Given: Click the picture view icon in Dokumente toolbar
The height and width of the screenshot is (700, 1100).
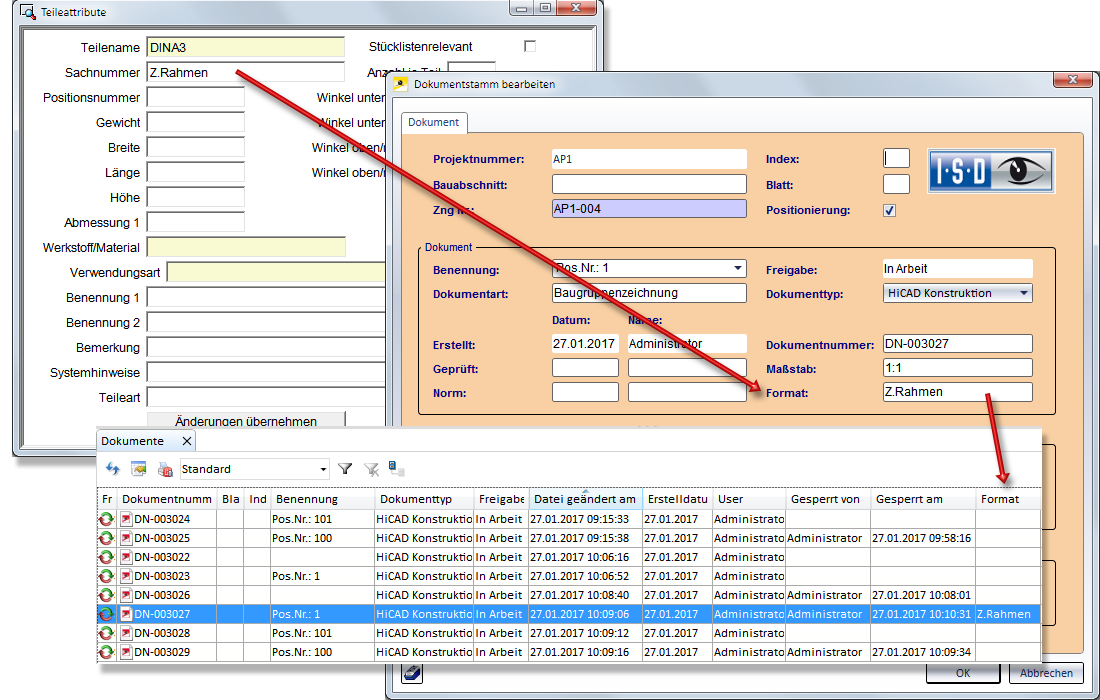Looking at the screenshot, I should tap(139, 468).
